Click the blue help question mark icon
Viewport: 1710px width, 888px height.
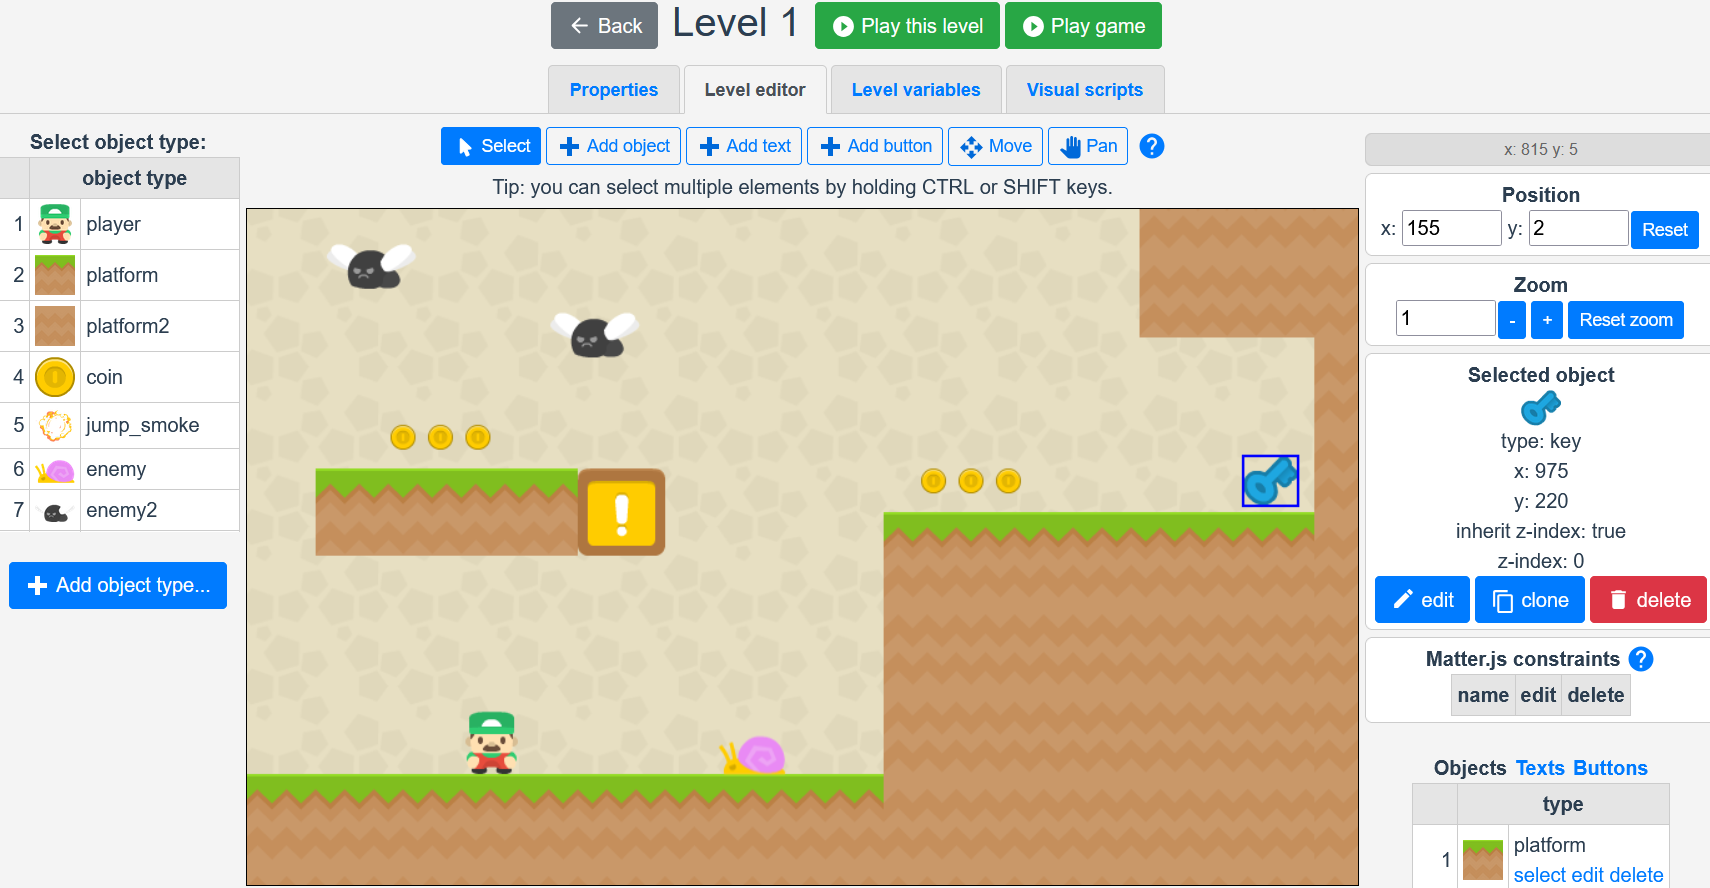1152,146
